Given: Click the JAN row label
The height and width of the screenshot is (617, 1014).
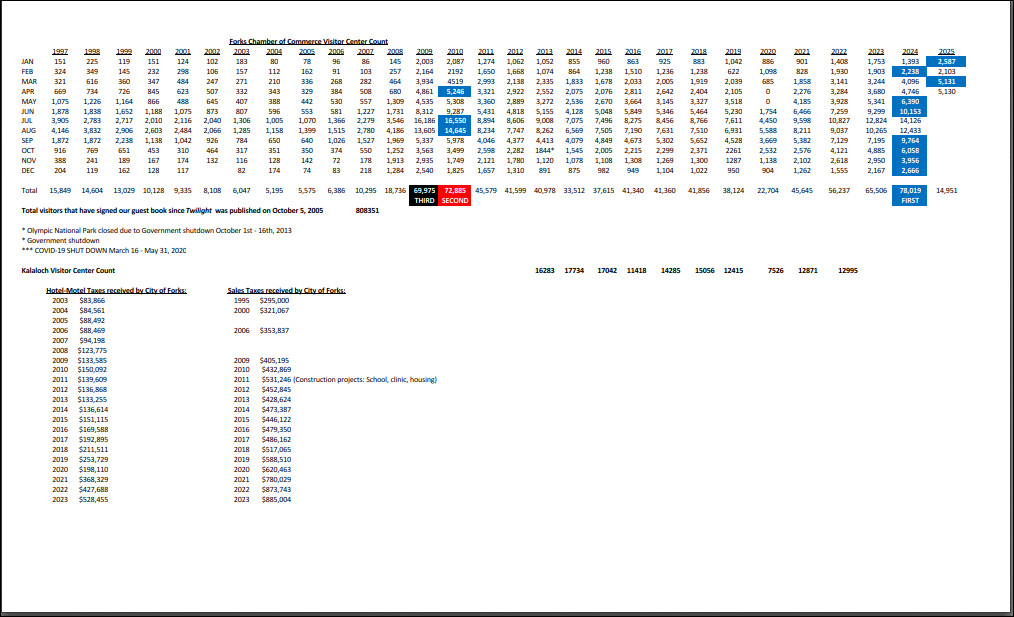Looking at the screenshot, I should click(27, 62).
